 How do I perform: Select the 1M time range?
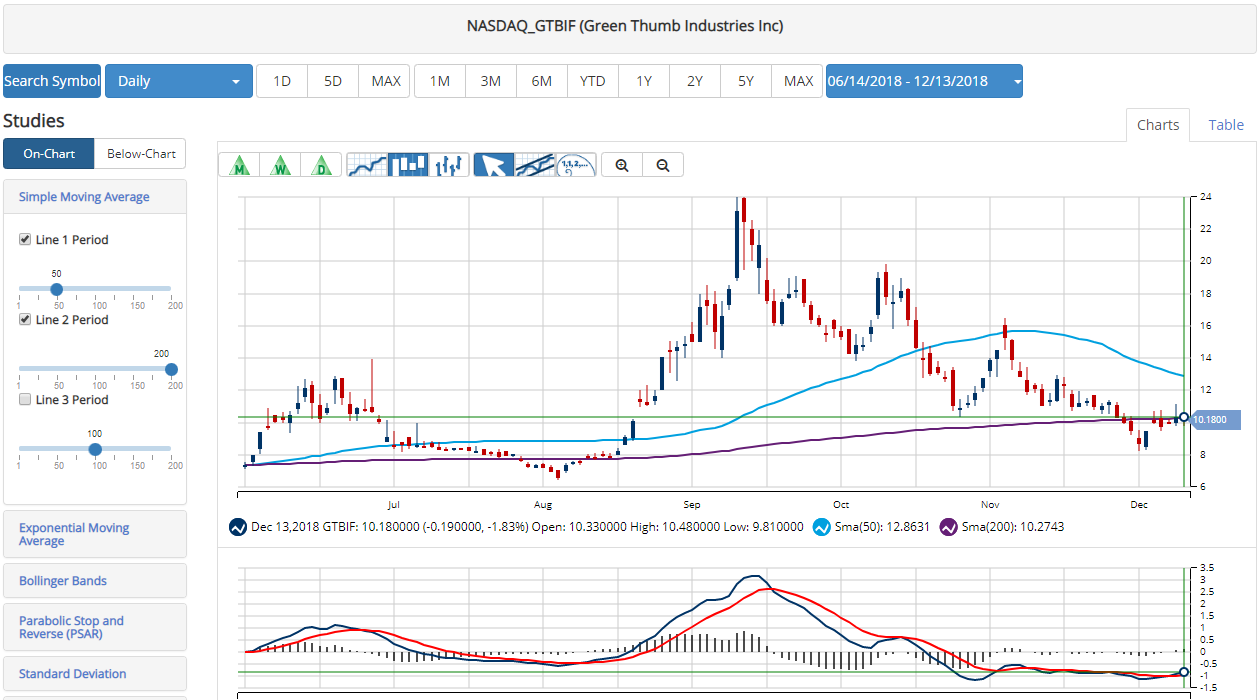(440, 81)
